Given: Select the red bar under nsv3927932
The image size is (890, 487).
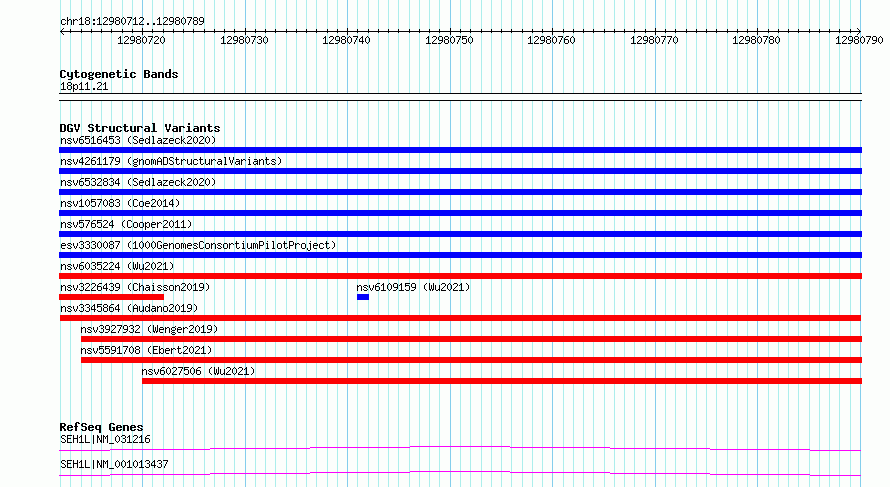Looking at the screenshot, I should pos(471,339).
